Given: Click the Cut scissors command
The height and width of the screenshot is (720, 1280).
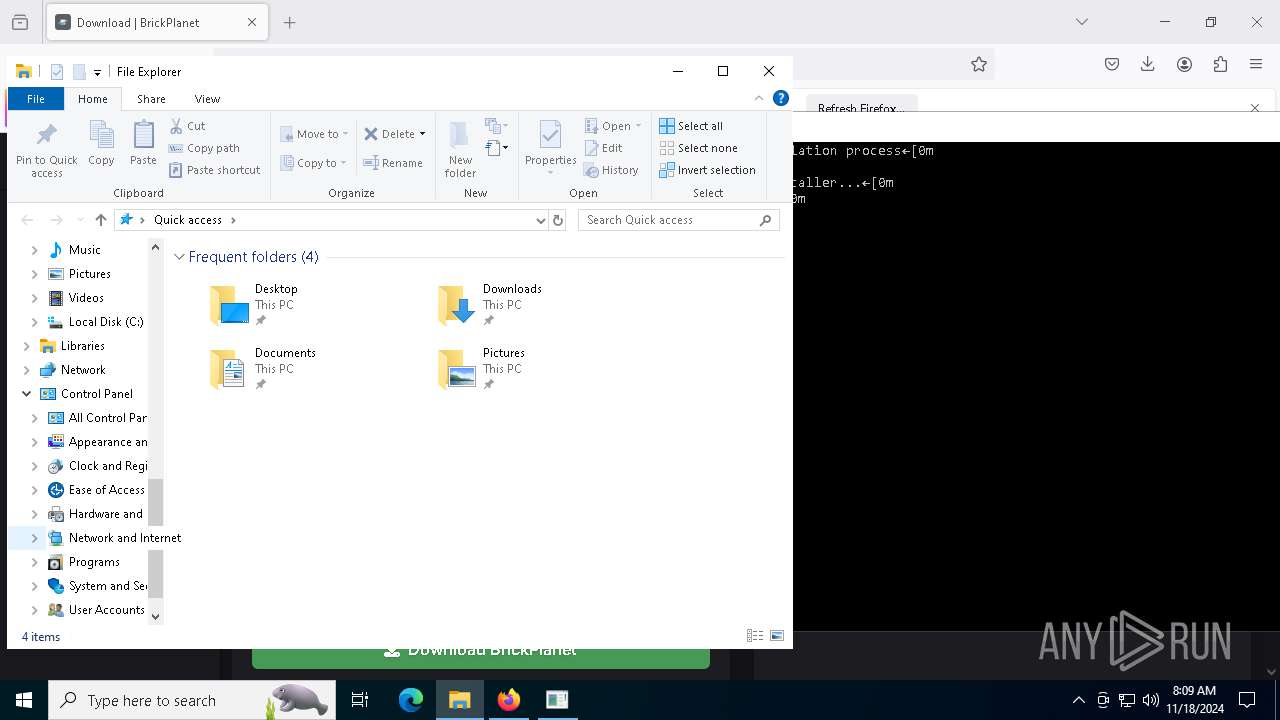Looking at the screenshot, I should 187,126.
